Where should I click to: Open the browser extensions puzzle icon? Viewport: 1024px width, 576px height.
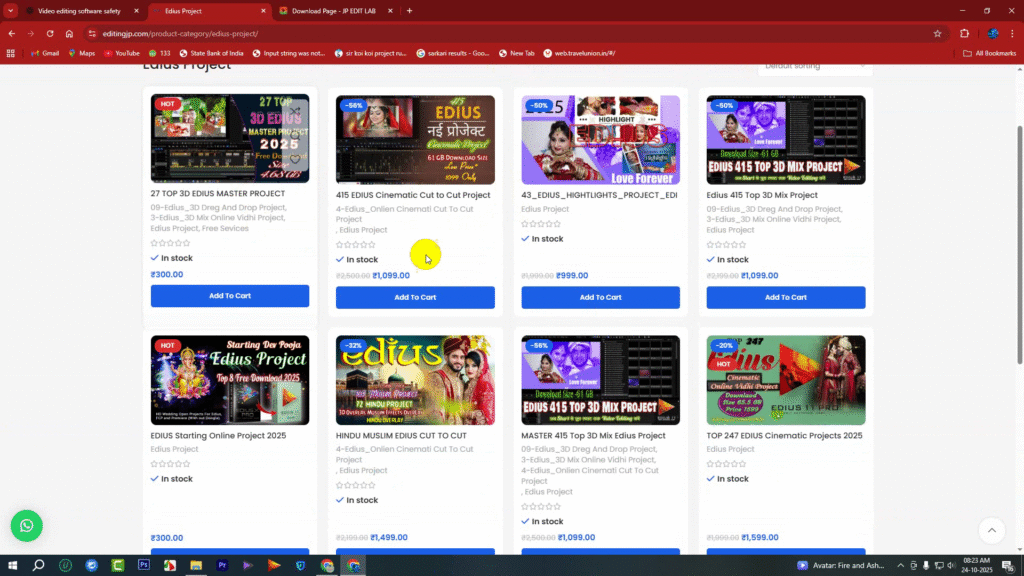point(964,33)
